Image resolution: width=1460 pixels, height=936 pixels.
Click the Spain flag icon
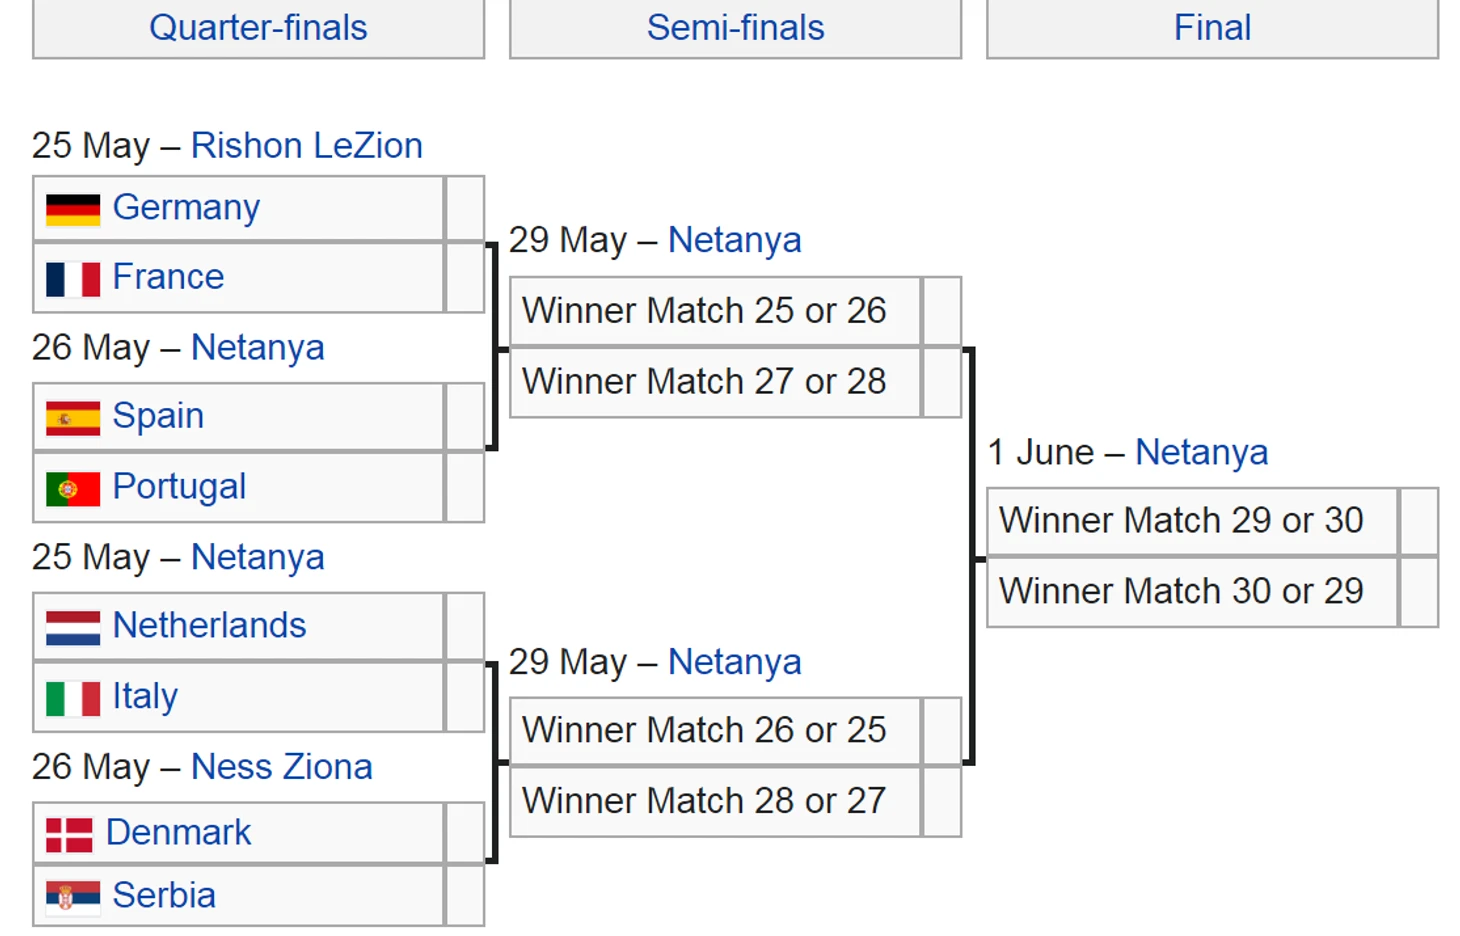73,418
